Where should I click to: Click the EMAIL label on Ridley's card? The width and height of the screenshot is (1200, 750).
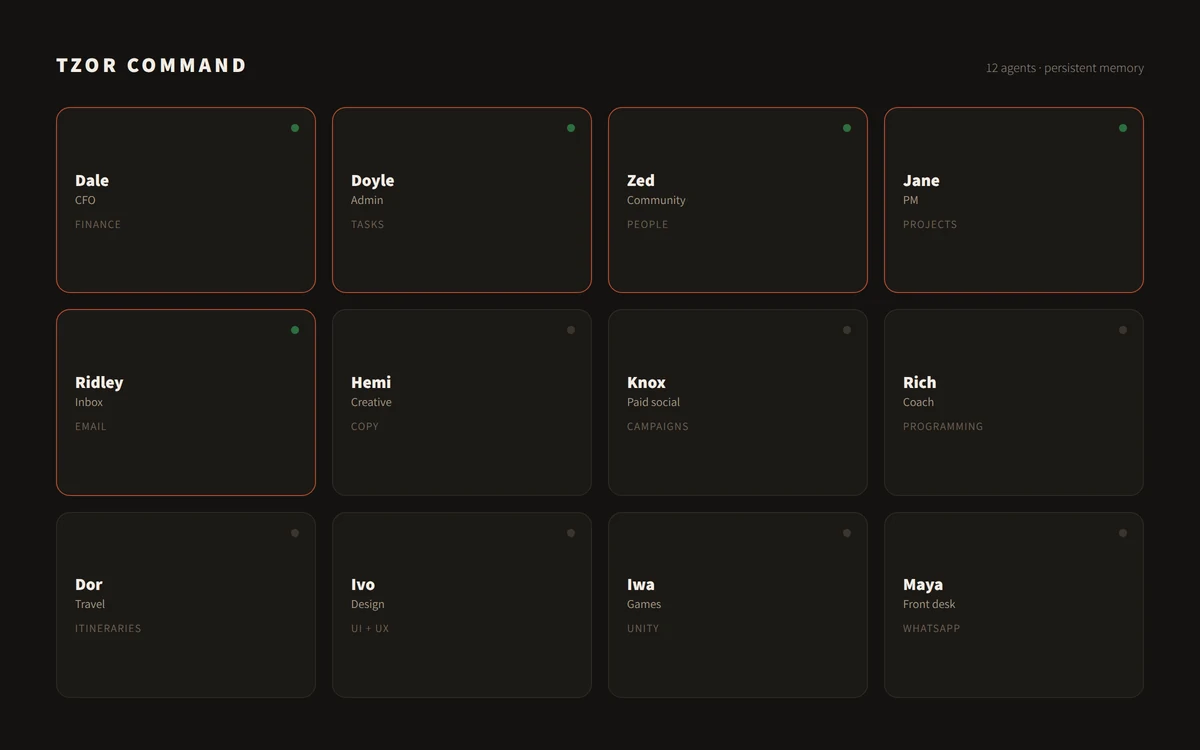[x=90, y=427]
